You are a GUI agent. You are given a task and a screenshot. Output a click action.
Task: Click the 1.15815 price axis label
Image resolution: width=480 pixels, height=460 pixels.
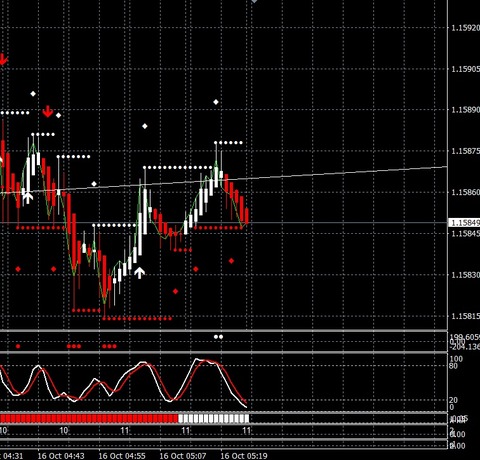[x=465, y=316]
